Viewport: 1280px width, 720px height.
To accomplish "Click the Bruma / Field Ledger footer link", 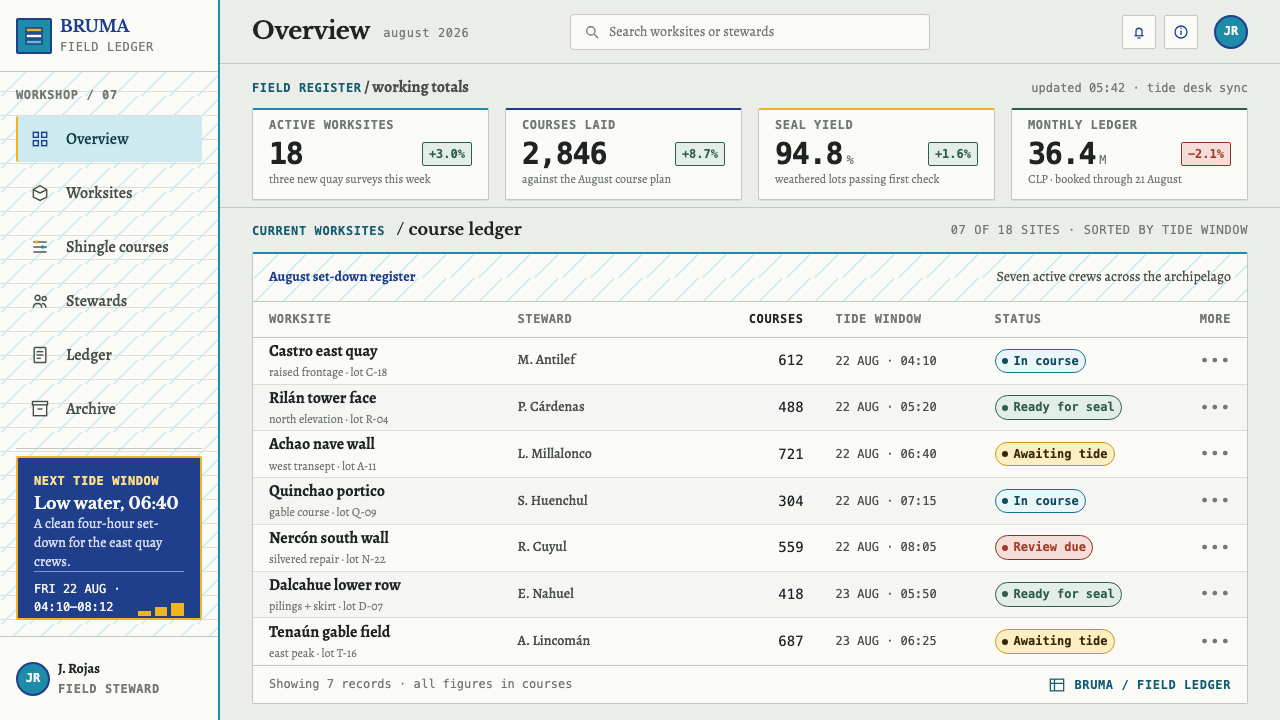I will (x=1140, y=685).
